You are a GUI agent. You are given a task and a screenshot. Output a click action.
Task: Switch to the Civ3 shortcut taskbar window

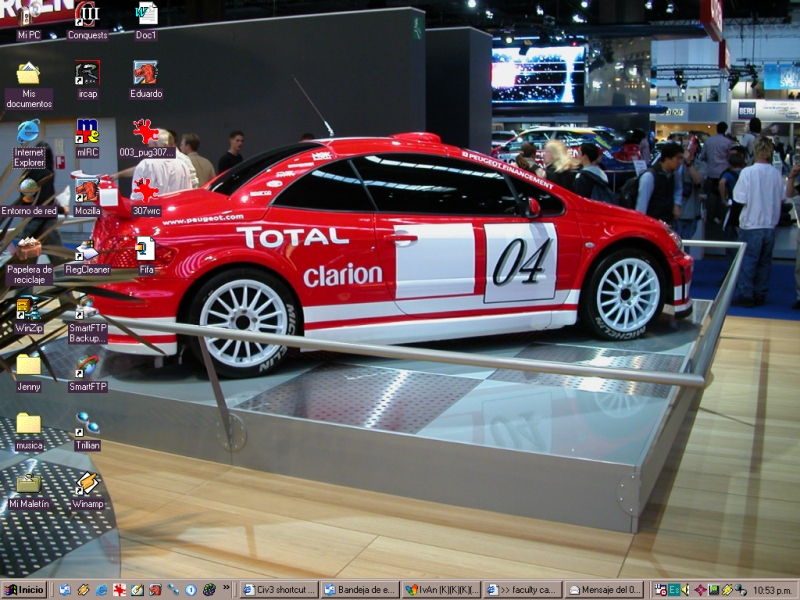[x=279, y=590]
